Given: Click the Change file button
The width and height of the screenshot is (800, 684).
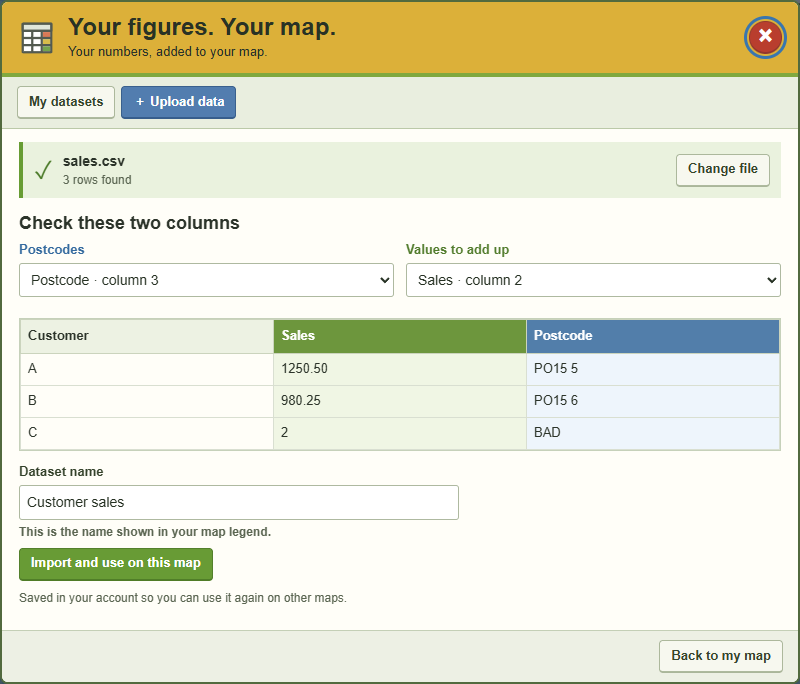Looking at the screenshot, I should [x=722, y=170].
